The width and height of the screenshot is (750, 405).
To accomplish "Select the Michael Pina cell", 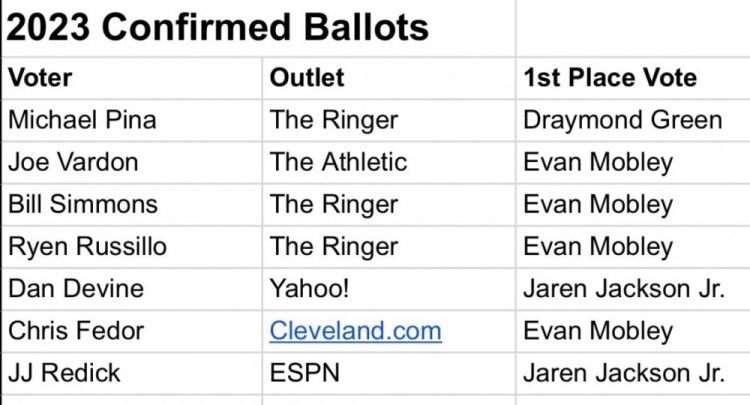I will [132, 120].
